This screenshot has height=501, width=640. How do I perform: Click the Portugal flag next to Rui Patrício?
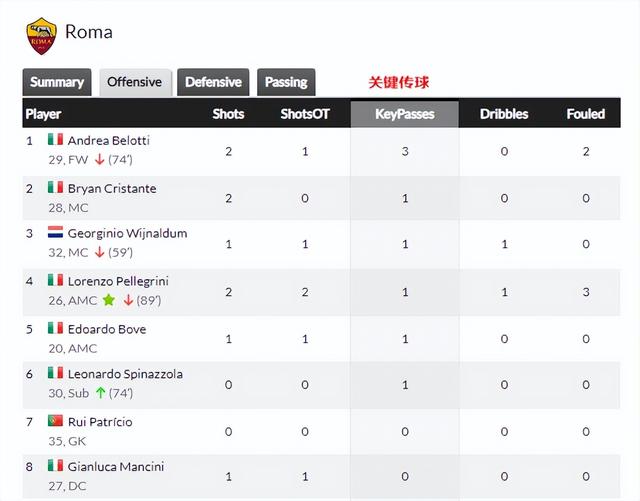[56, 421]
